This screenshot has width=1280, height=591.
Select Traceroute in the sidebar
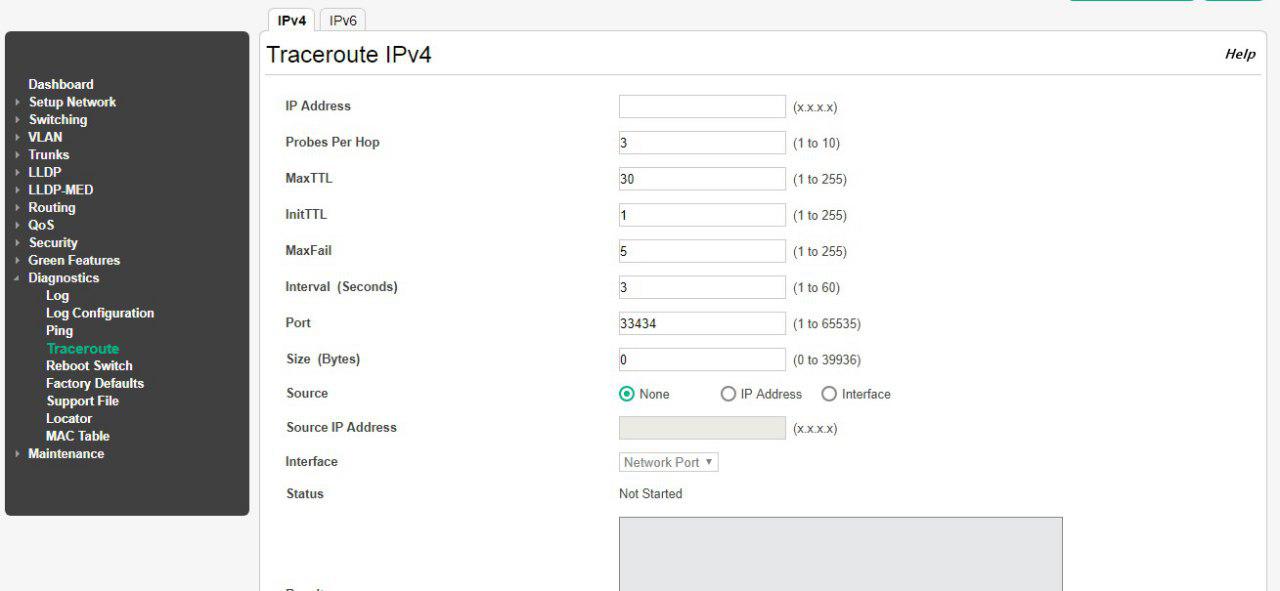pos(82,349)
